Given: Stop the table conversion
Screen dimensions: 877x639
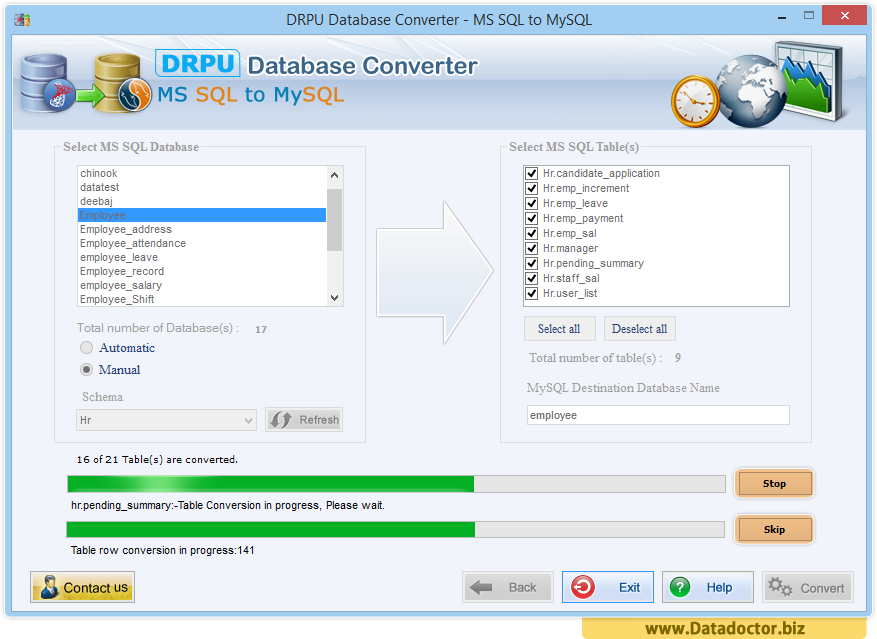Looking at the screenshot, I should tap(774, 483).
